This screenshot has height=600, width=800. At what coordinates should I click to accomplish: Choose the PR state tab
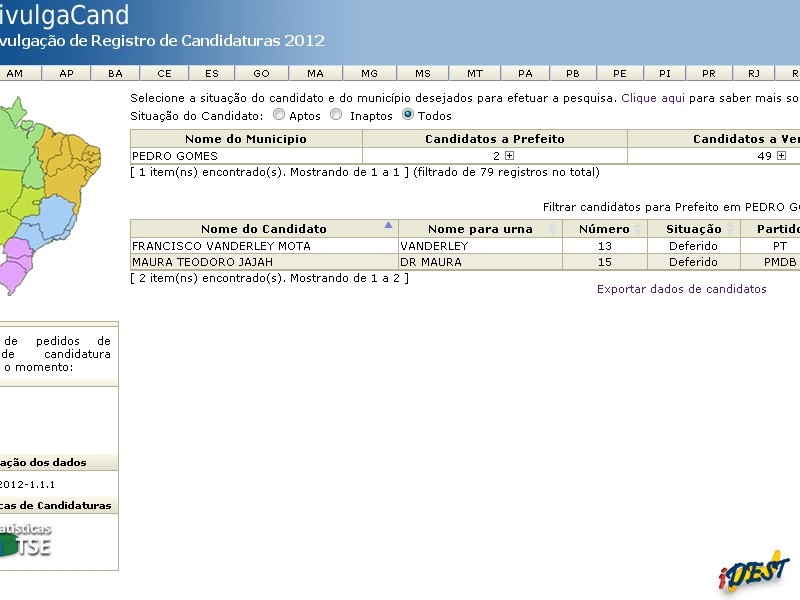click(x=709, y=73)
